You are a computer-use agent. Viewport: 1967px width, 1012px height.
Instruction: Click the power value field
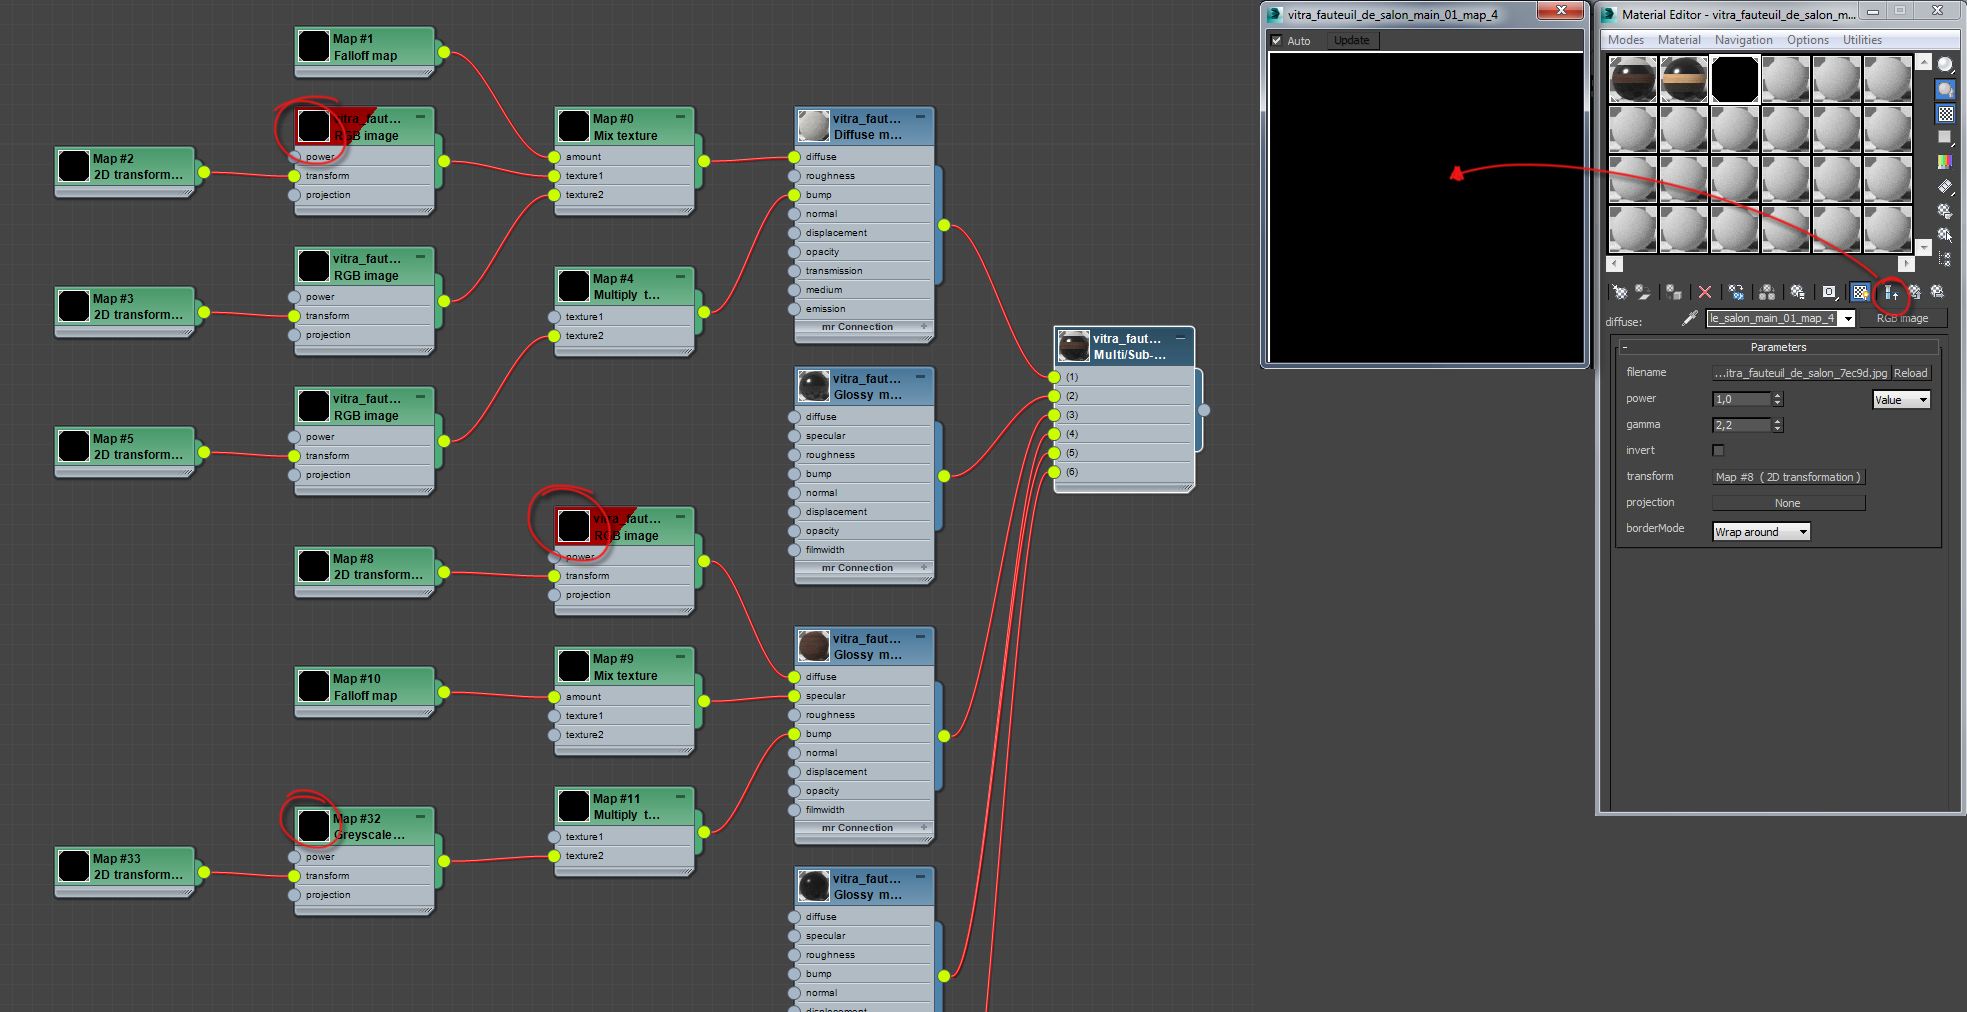[1741, 399]
